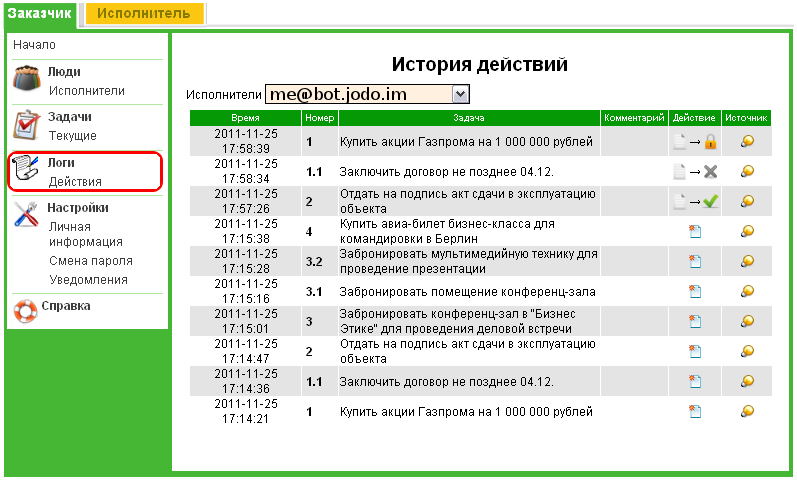The width and height of the screenshot is (797, 480).
Task: Click the new-task action icon for Berlin ticket
Action: [x=696, y=232]
